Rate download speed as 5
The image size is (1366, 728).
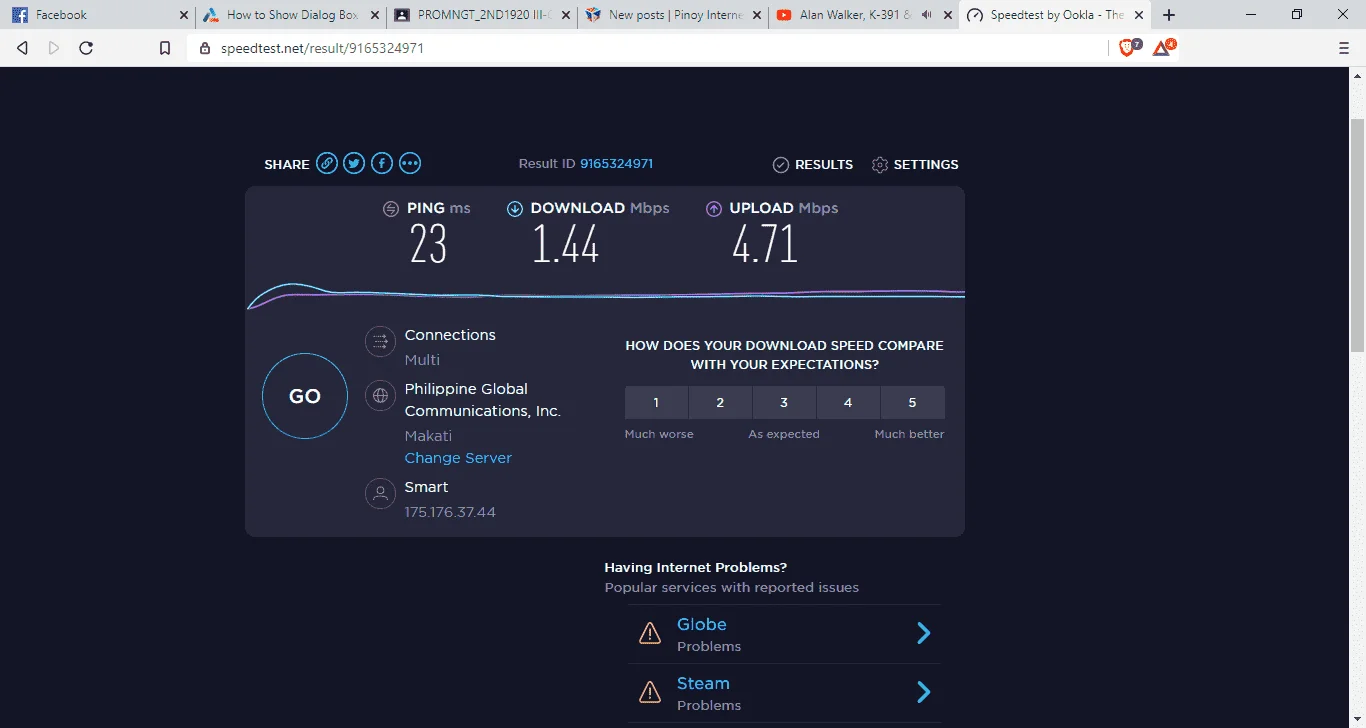912,403
